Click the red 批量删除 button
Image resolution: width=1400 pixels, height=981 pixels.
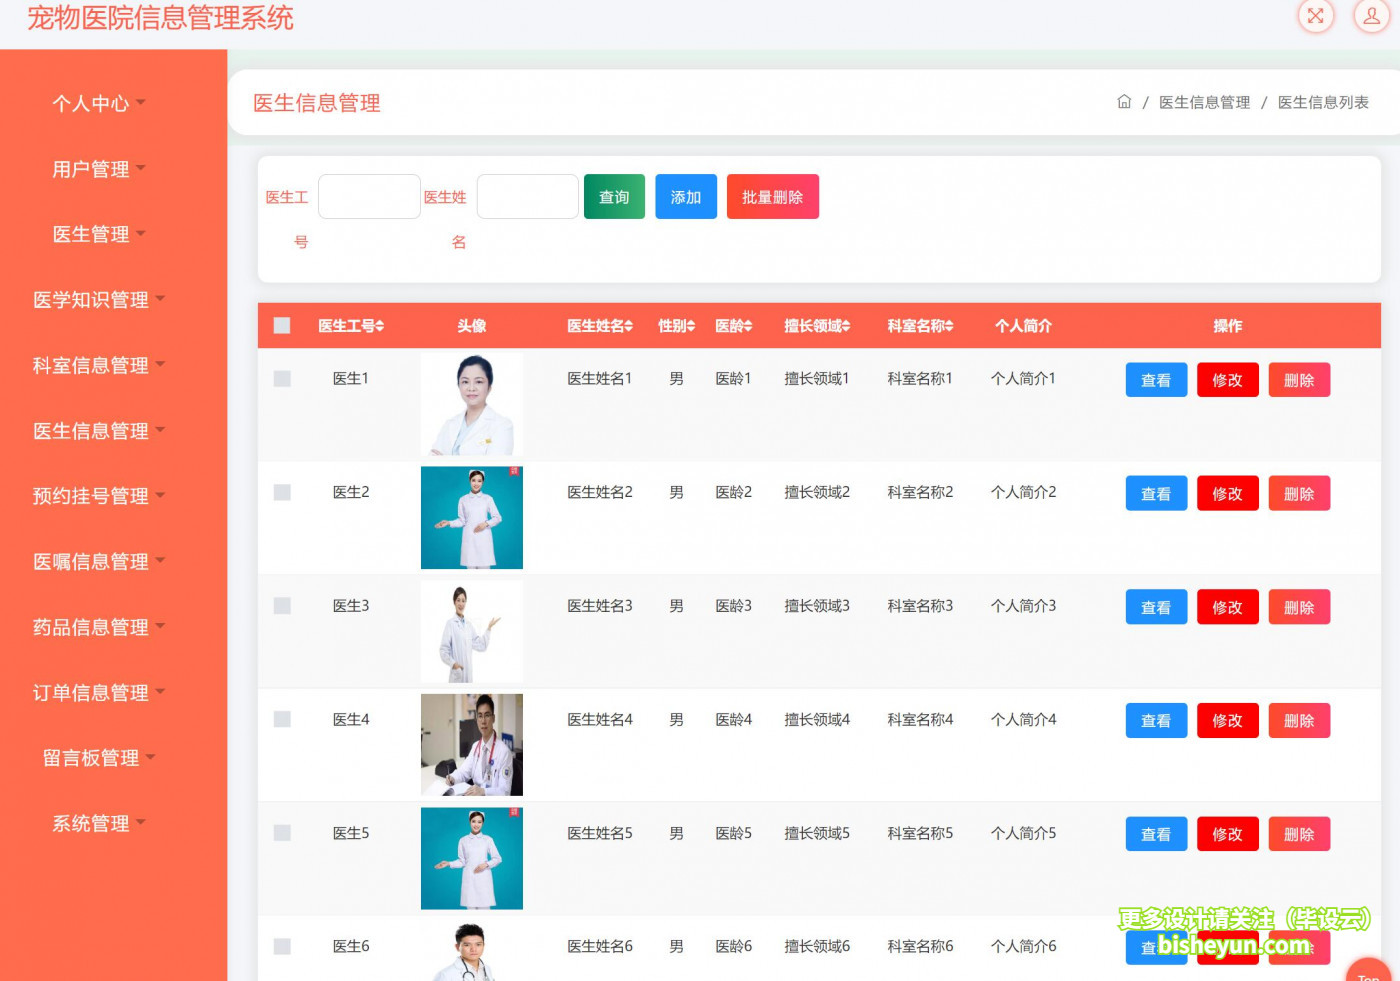tap(772, 197)
